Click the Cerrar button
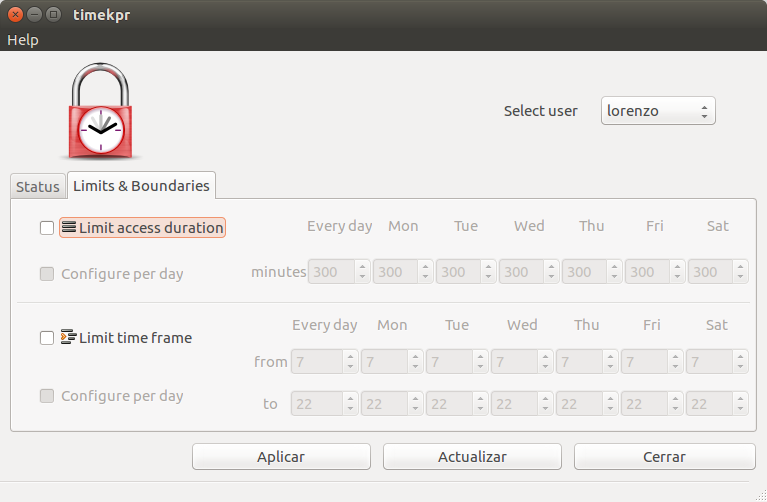Screen dimensions: 767x502 tap(664, 456)
